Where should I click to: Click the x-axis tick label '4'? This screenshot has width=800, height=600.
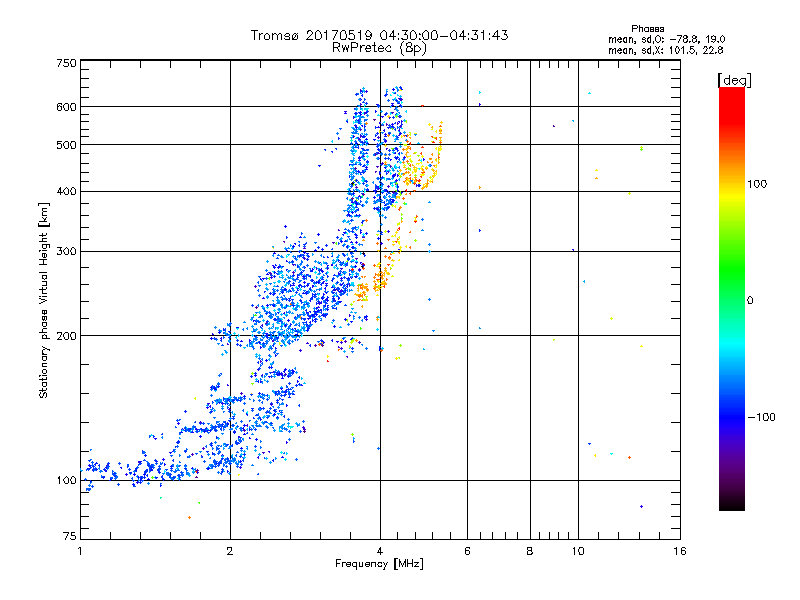(x=380, y=551)
